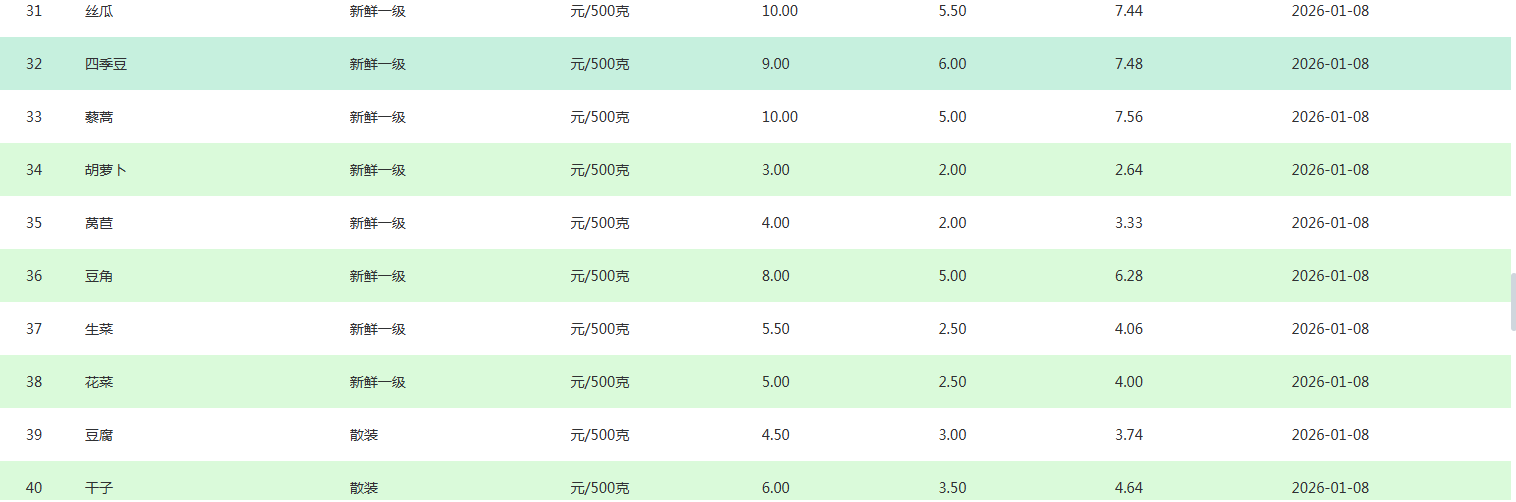
Task: Click the 2026-01-08 date in 生菜 row
Action: (x=1330, y=329)
